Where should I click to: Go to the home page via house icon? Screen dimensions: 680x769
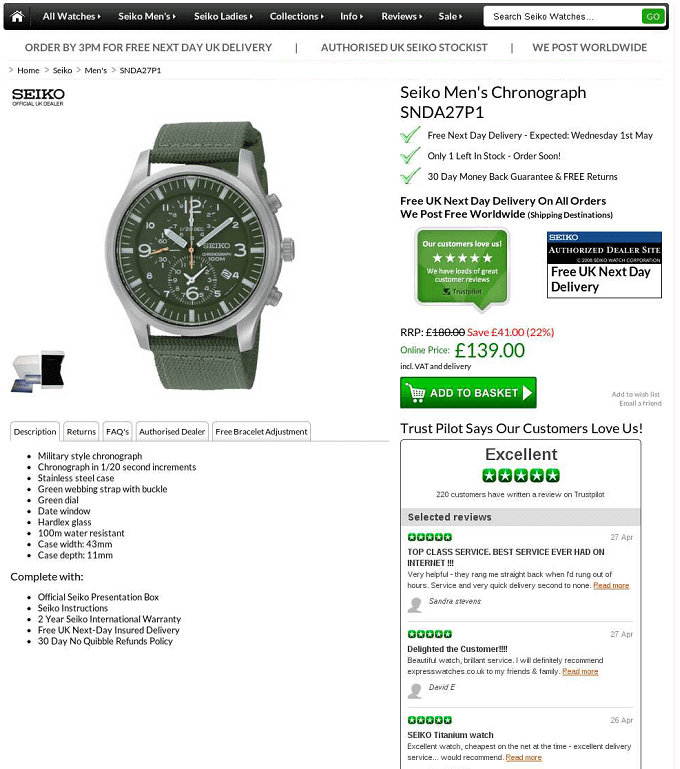coord(17,17)
